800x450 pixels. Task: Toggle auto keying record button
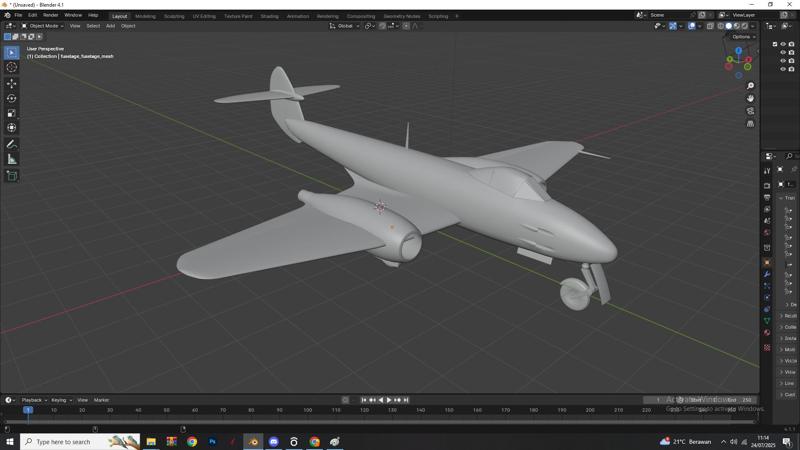345,400
